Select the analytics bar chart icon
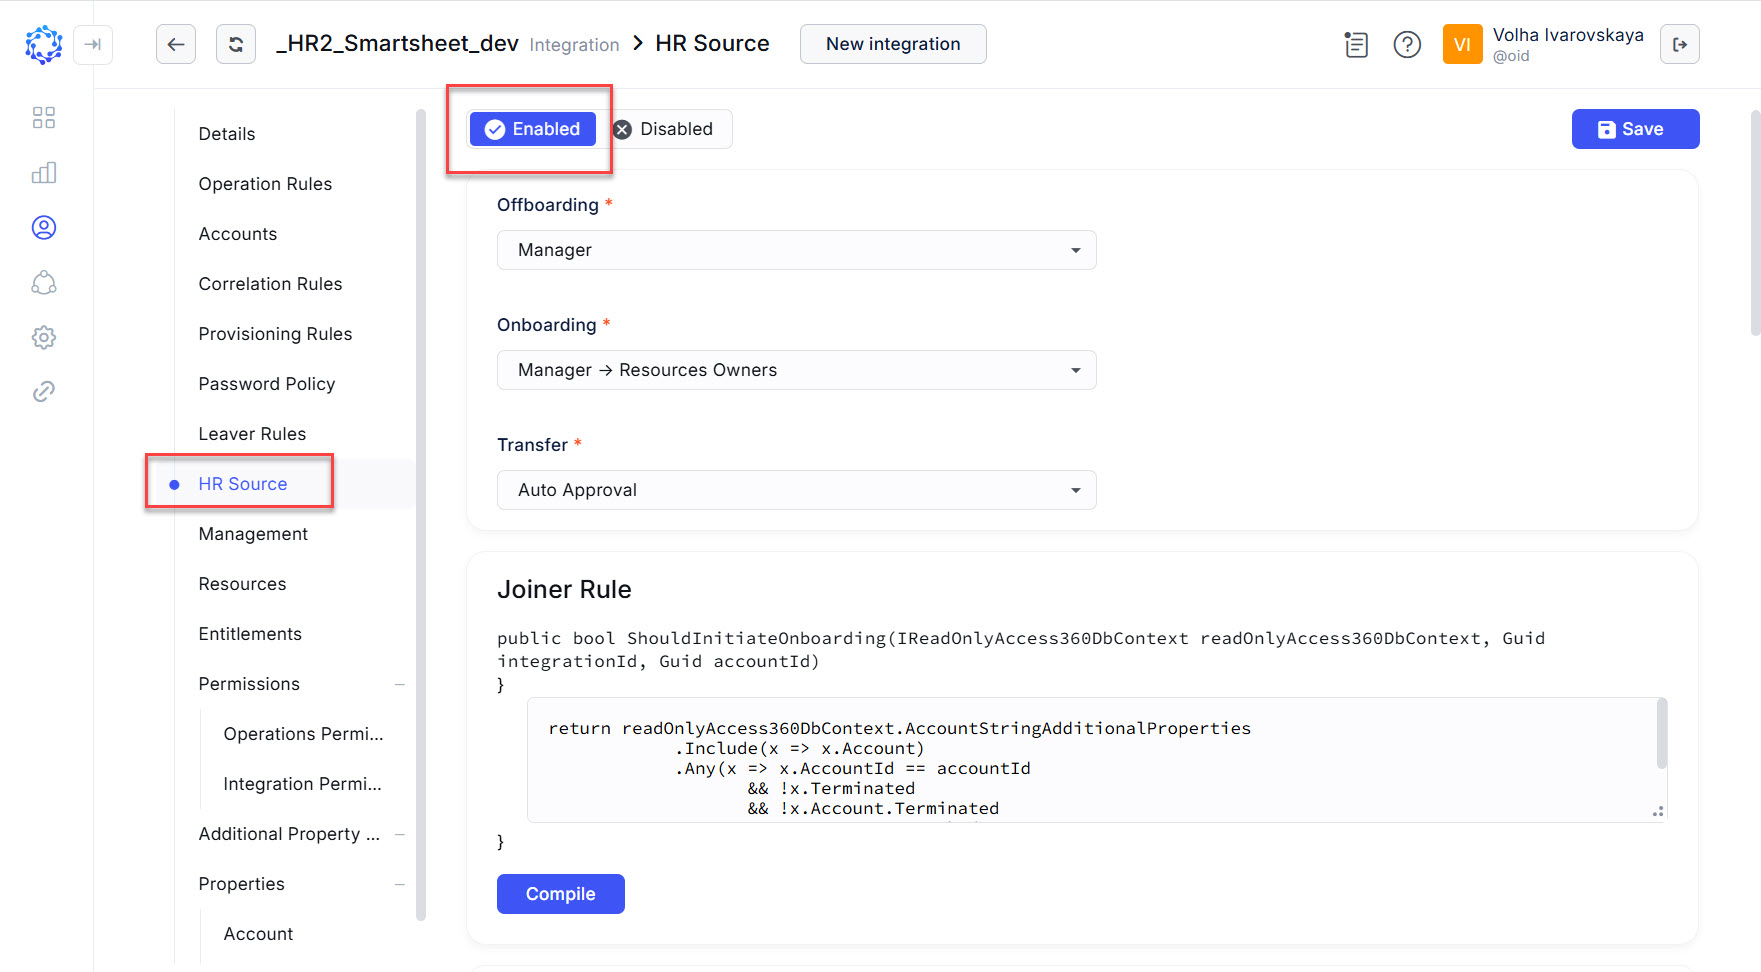This screenshot has height=972, width=1761. pyautogui.click(x=43, y=172)
